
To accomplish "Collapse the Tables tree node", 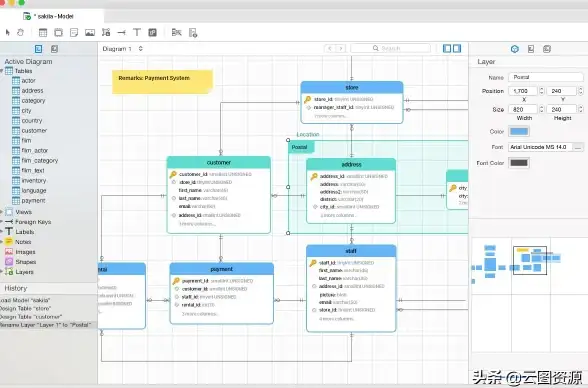I will [2, 71].
